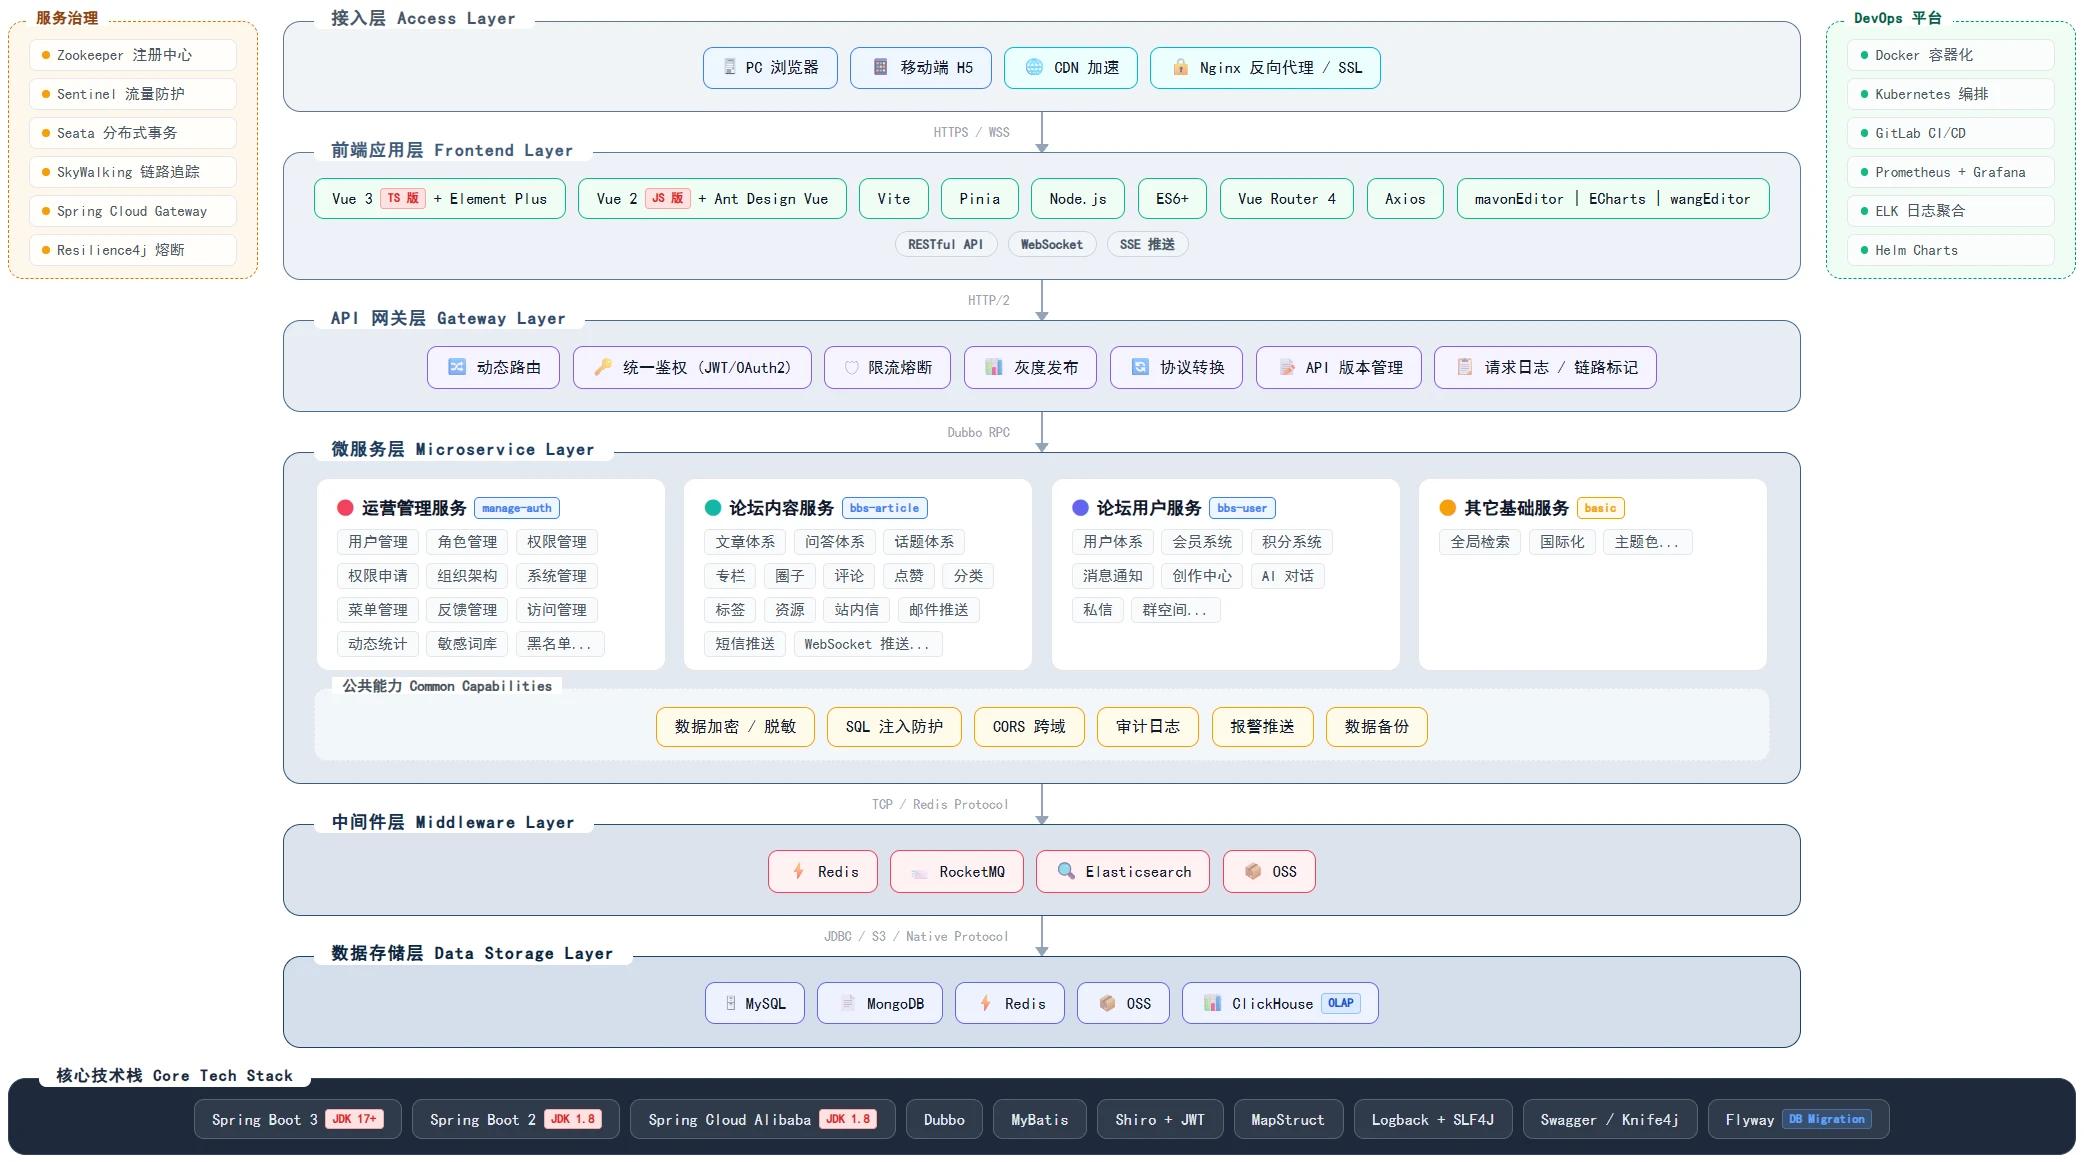Click the 动态路由 shuffle icon
The width and height of the screenshot is (2084, 1162).
(457, 367)
